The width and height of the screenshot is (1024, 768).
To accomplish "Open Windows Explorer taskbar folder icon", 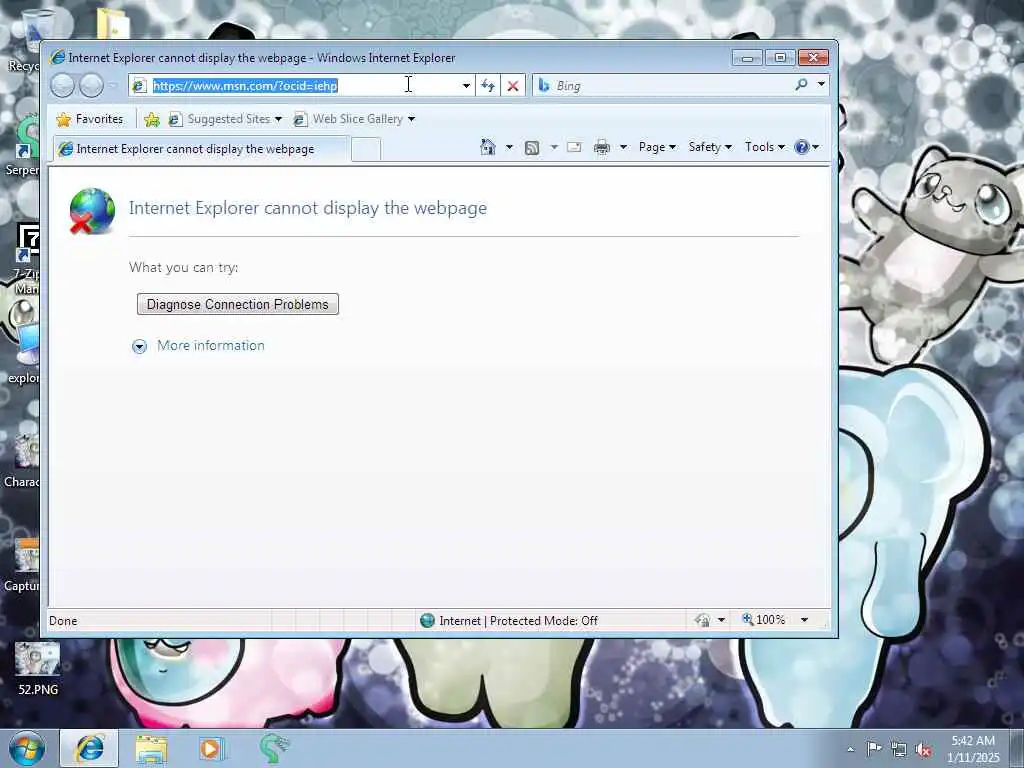I will click(x=151, y=749).
